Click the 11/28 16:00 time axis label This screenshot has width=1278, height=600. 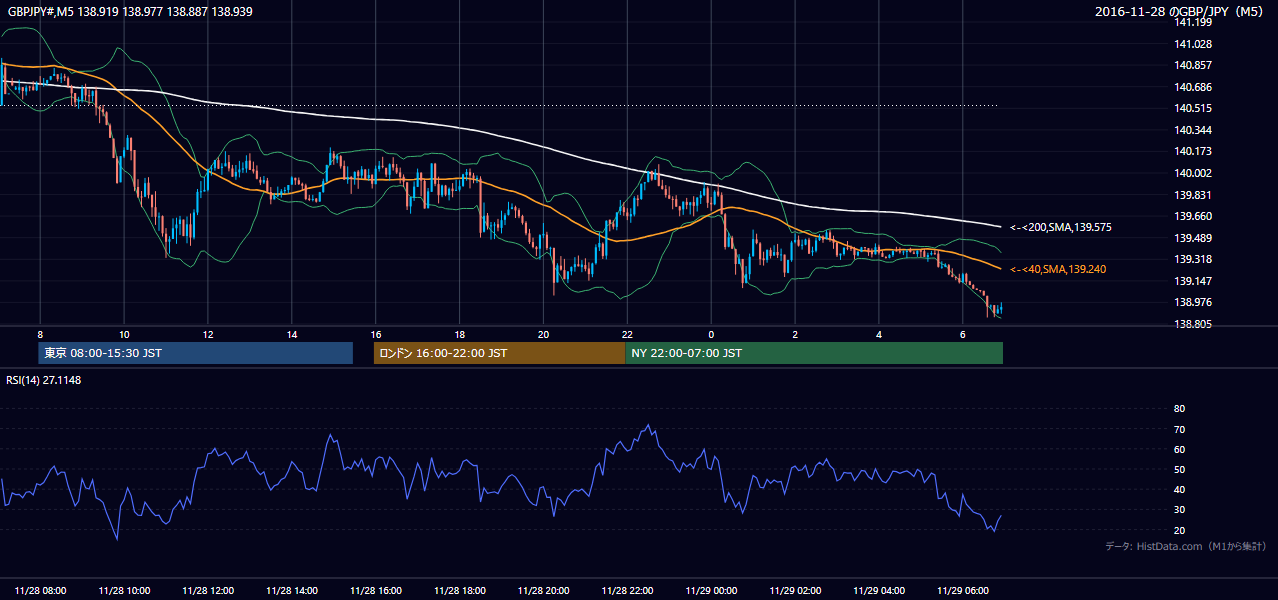(377, 591)
